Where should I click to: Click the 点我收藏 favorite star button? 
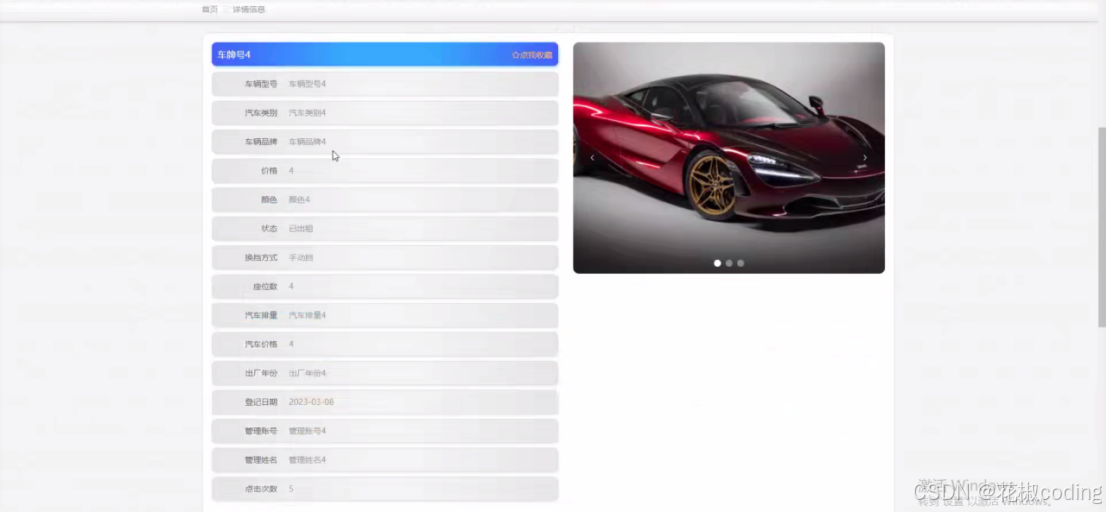coord(532,55)
